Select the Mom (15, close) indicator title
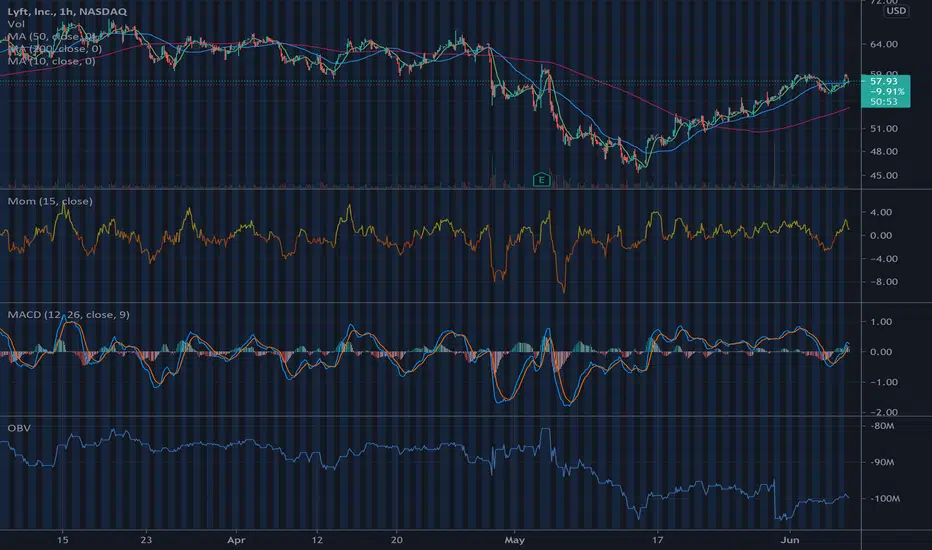 point(50,201)
